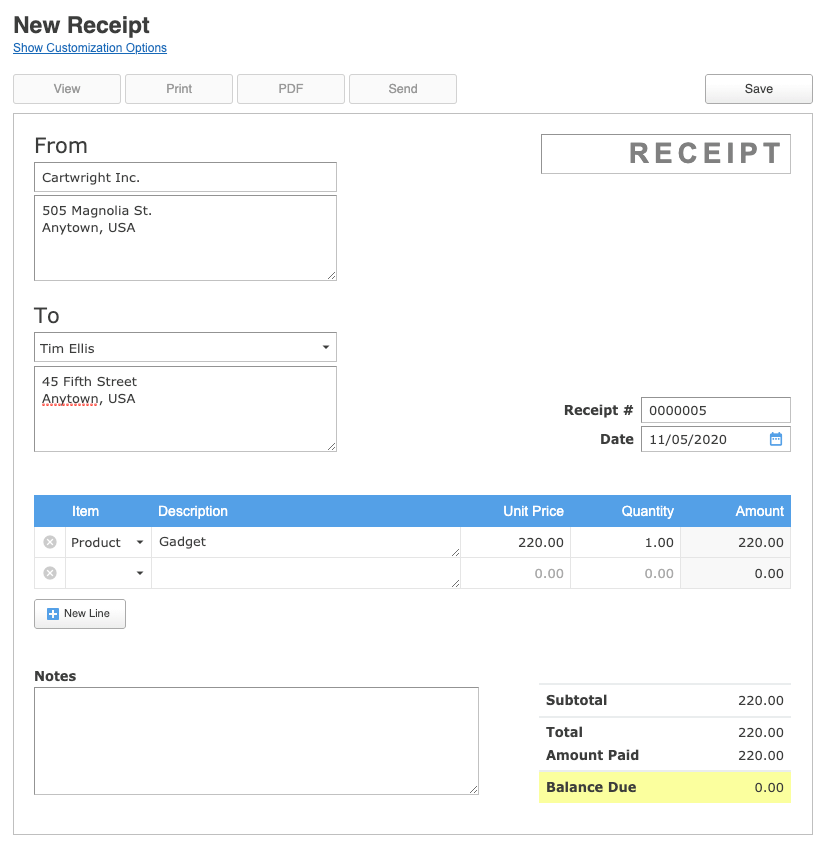Image resolution: width=826 pixels, height=851 pixels.
Task: Click the Quantity column header
Action: tap(647, 511)
